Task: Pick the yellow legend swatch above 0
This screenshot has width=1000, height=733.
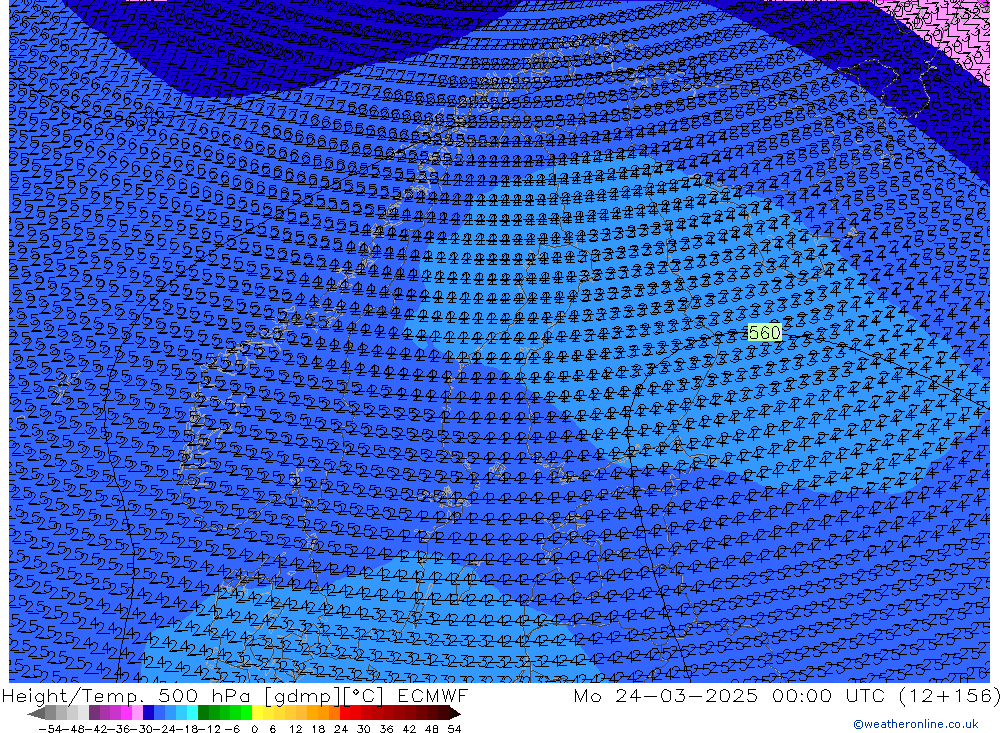Action: (258, 713)
